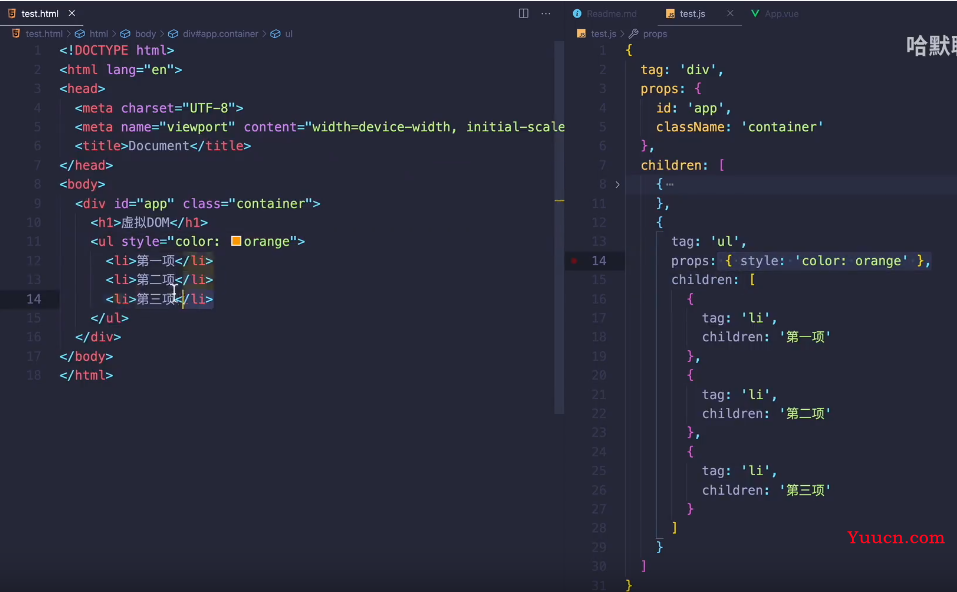
Task: Select the test.html editor tab
Action: (40, 13)
